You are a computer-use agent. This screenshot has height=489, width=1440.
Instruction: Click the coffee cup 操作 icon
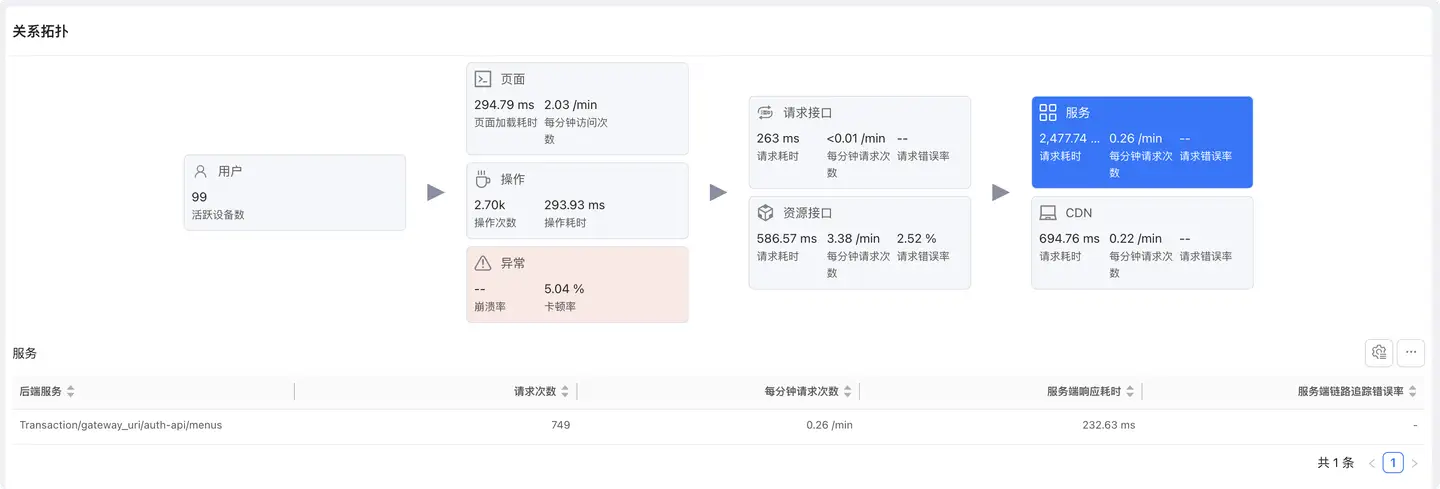[483, 179]
